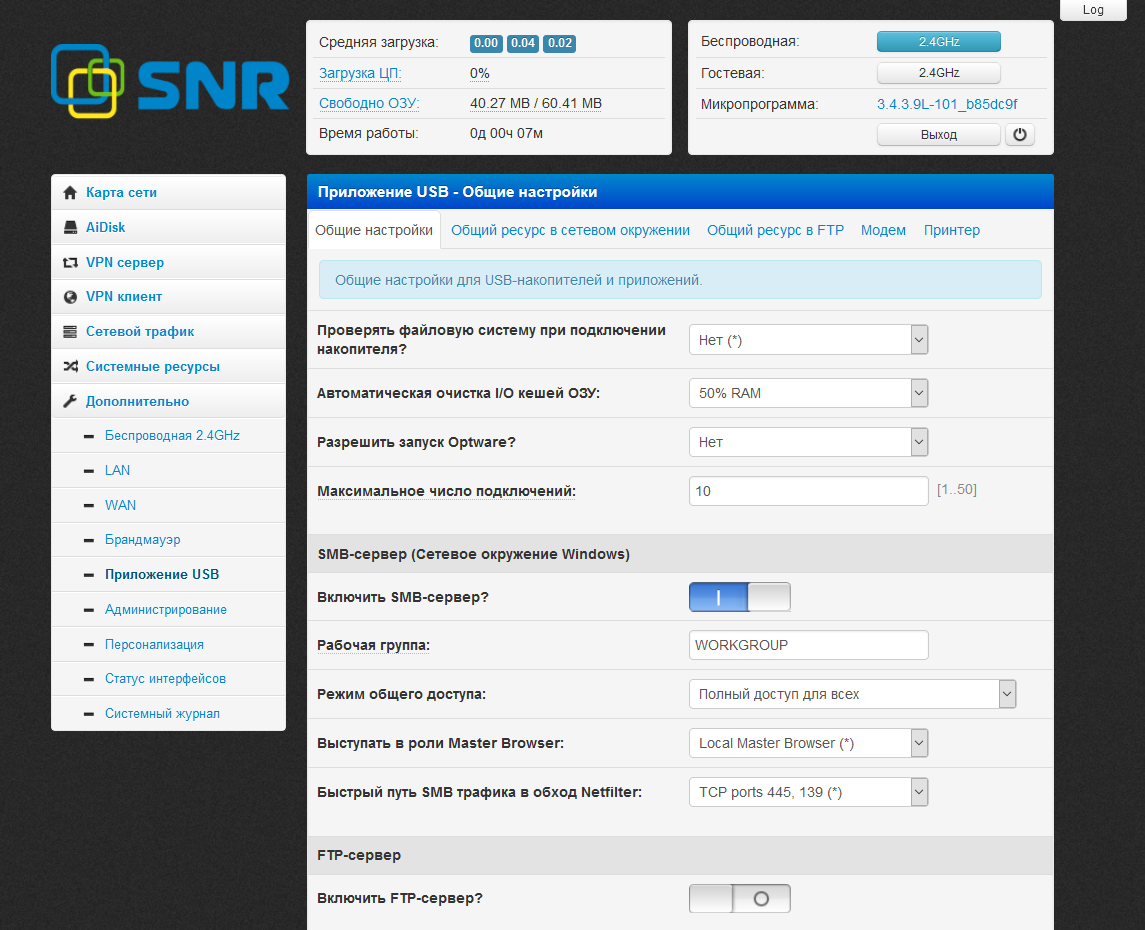Open the Режим общего доступа dropdown
The width and height of the screenshot is (1145, 930).
[852, 694]
